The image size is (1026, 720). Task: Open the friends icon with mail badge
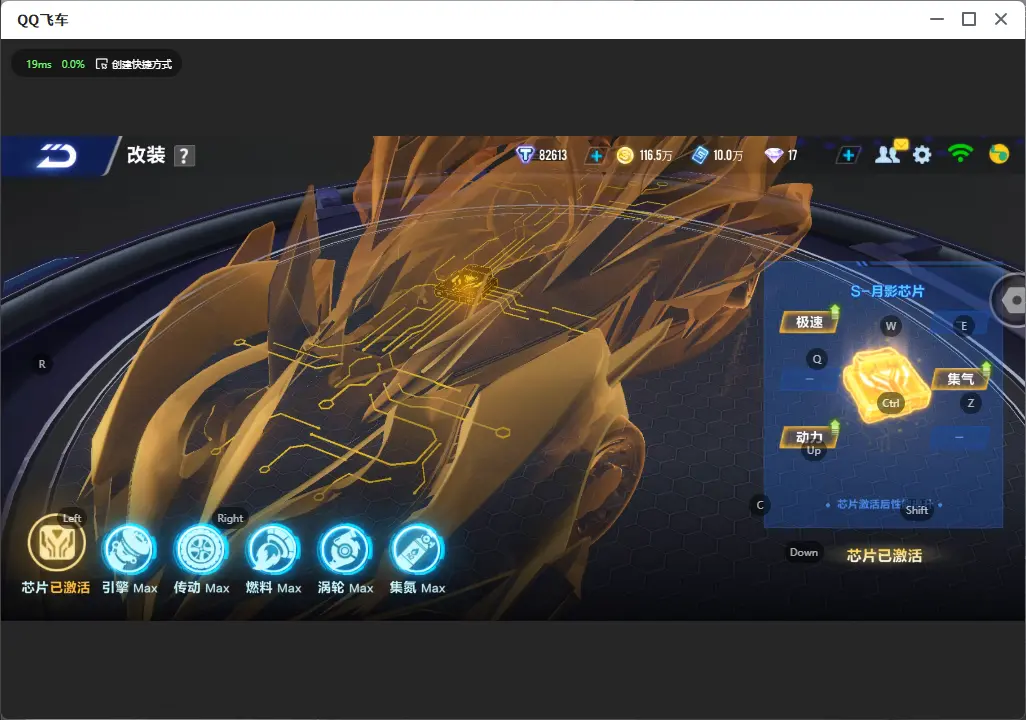click(890, 153)
